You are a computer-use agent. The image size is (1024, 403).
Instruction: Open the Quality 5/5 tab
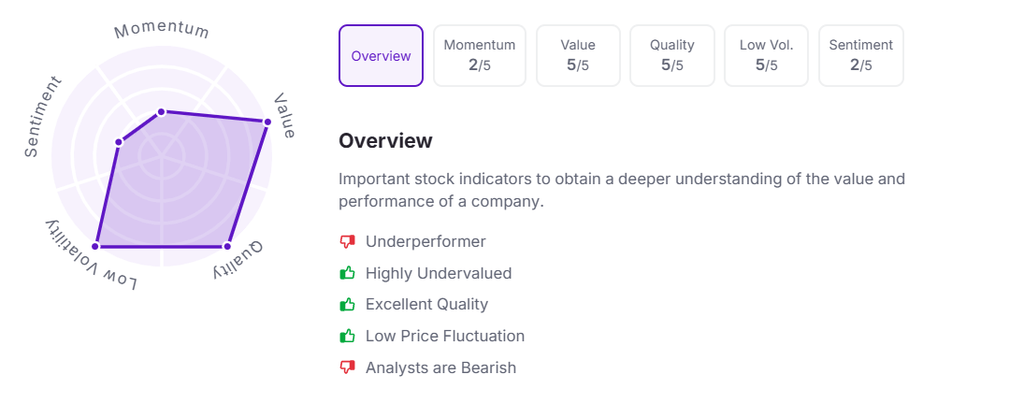click(x=672, y=56)
